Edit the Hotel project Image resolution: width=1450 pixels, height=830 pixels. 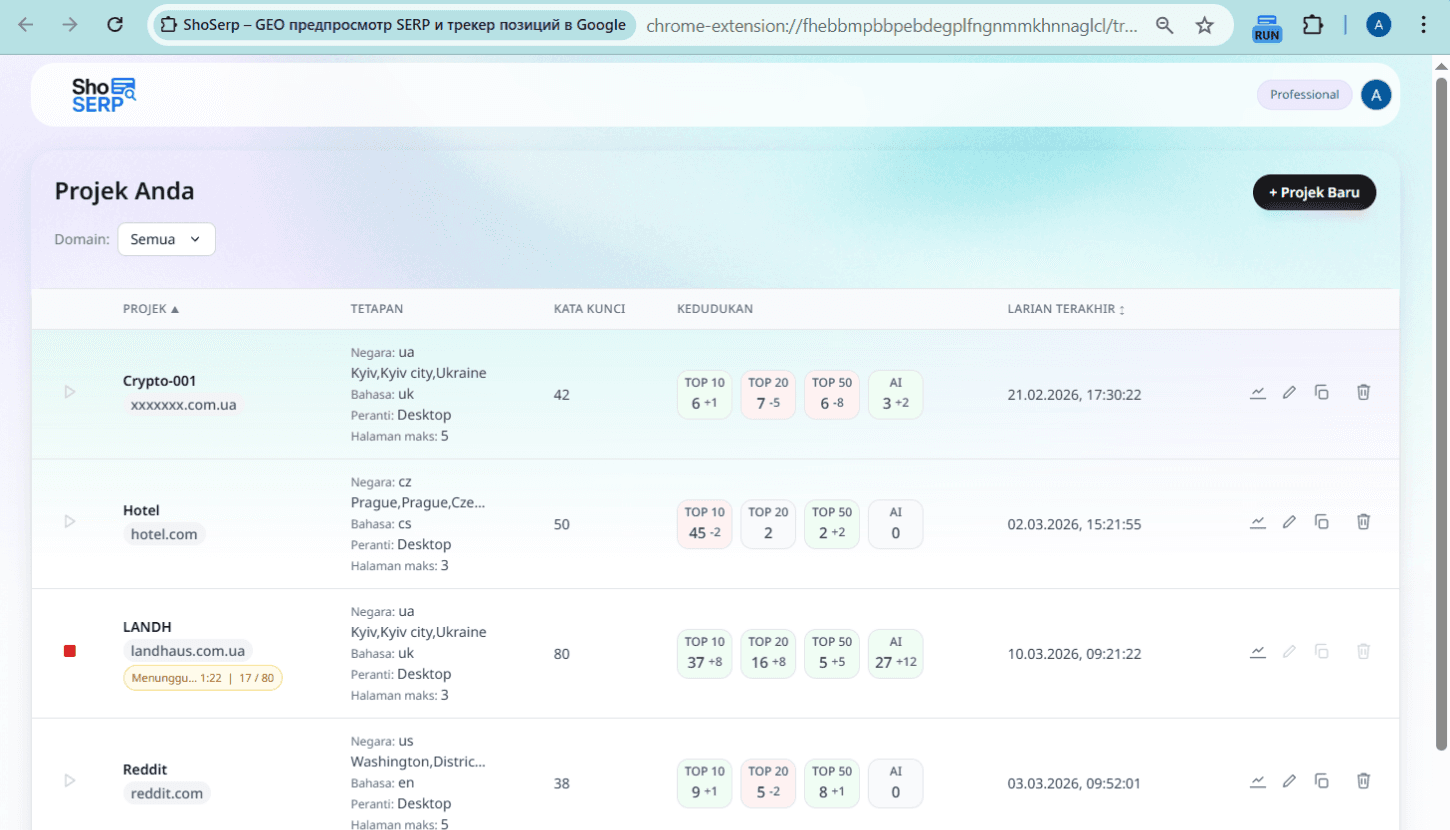[x=1290, y=521]
